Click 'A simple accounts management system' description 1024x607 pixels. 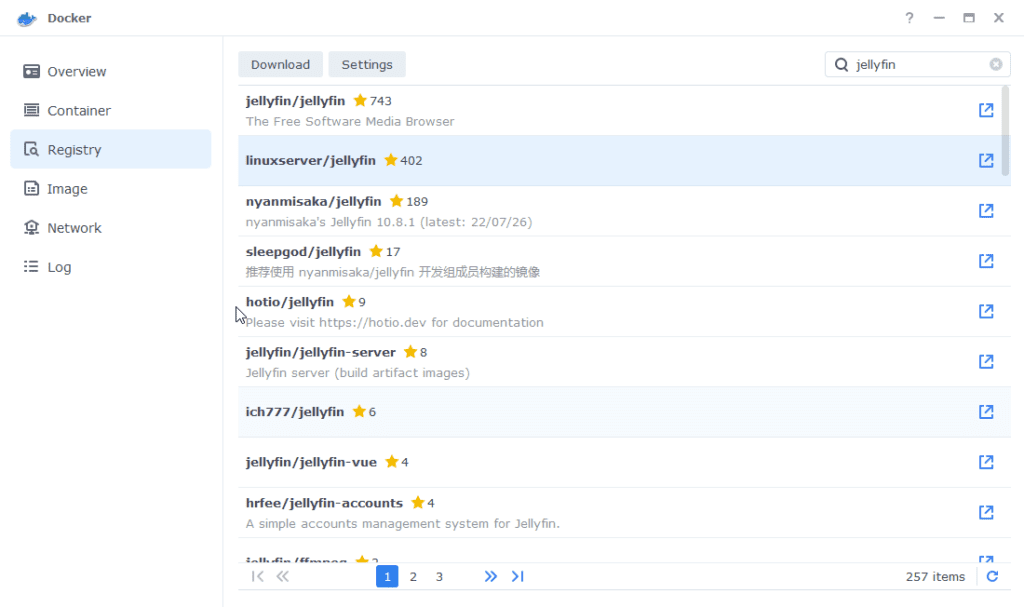pyautogui.click(x=402, y=524)
